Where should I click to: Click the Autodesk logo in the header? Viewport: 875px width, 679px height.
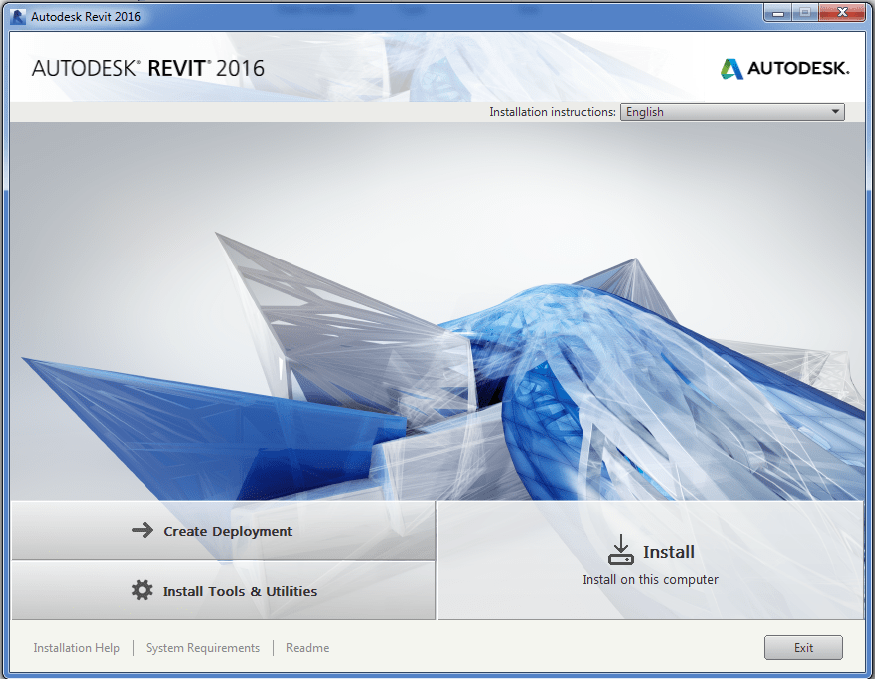click(x=785, y=69)
